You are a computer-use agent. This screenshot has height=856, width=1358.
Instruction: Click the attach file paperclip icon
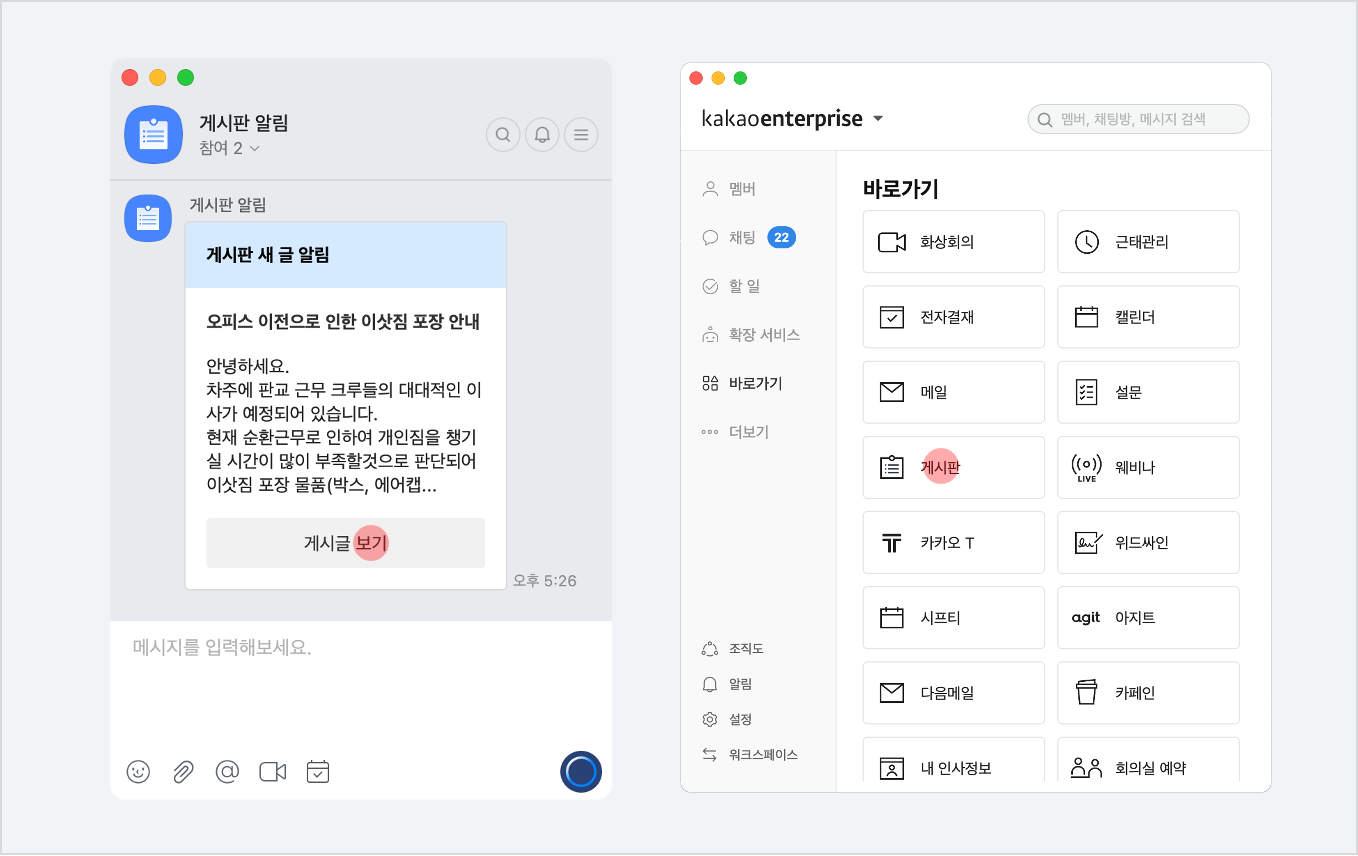[183, 772]
